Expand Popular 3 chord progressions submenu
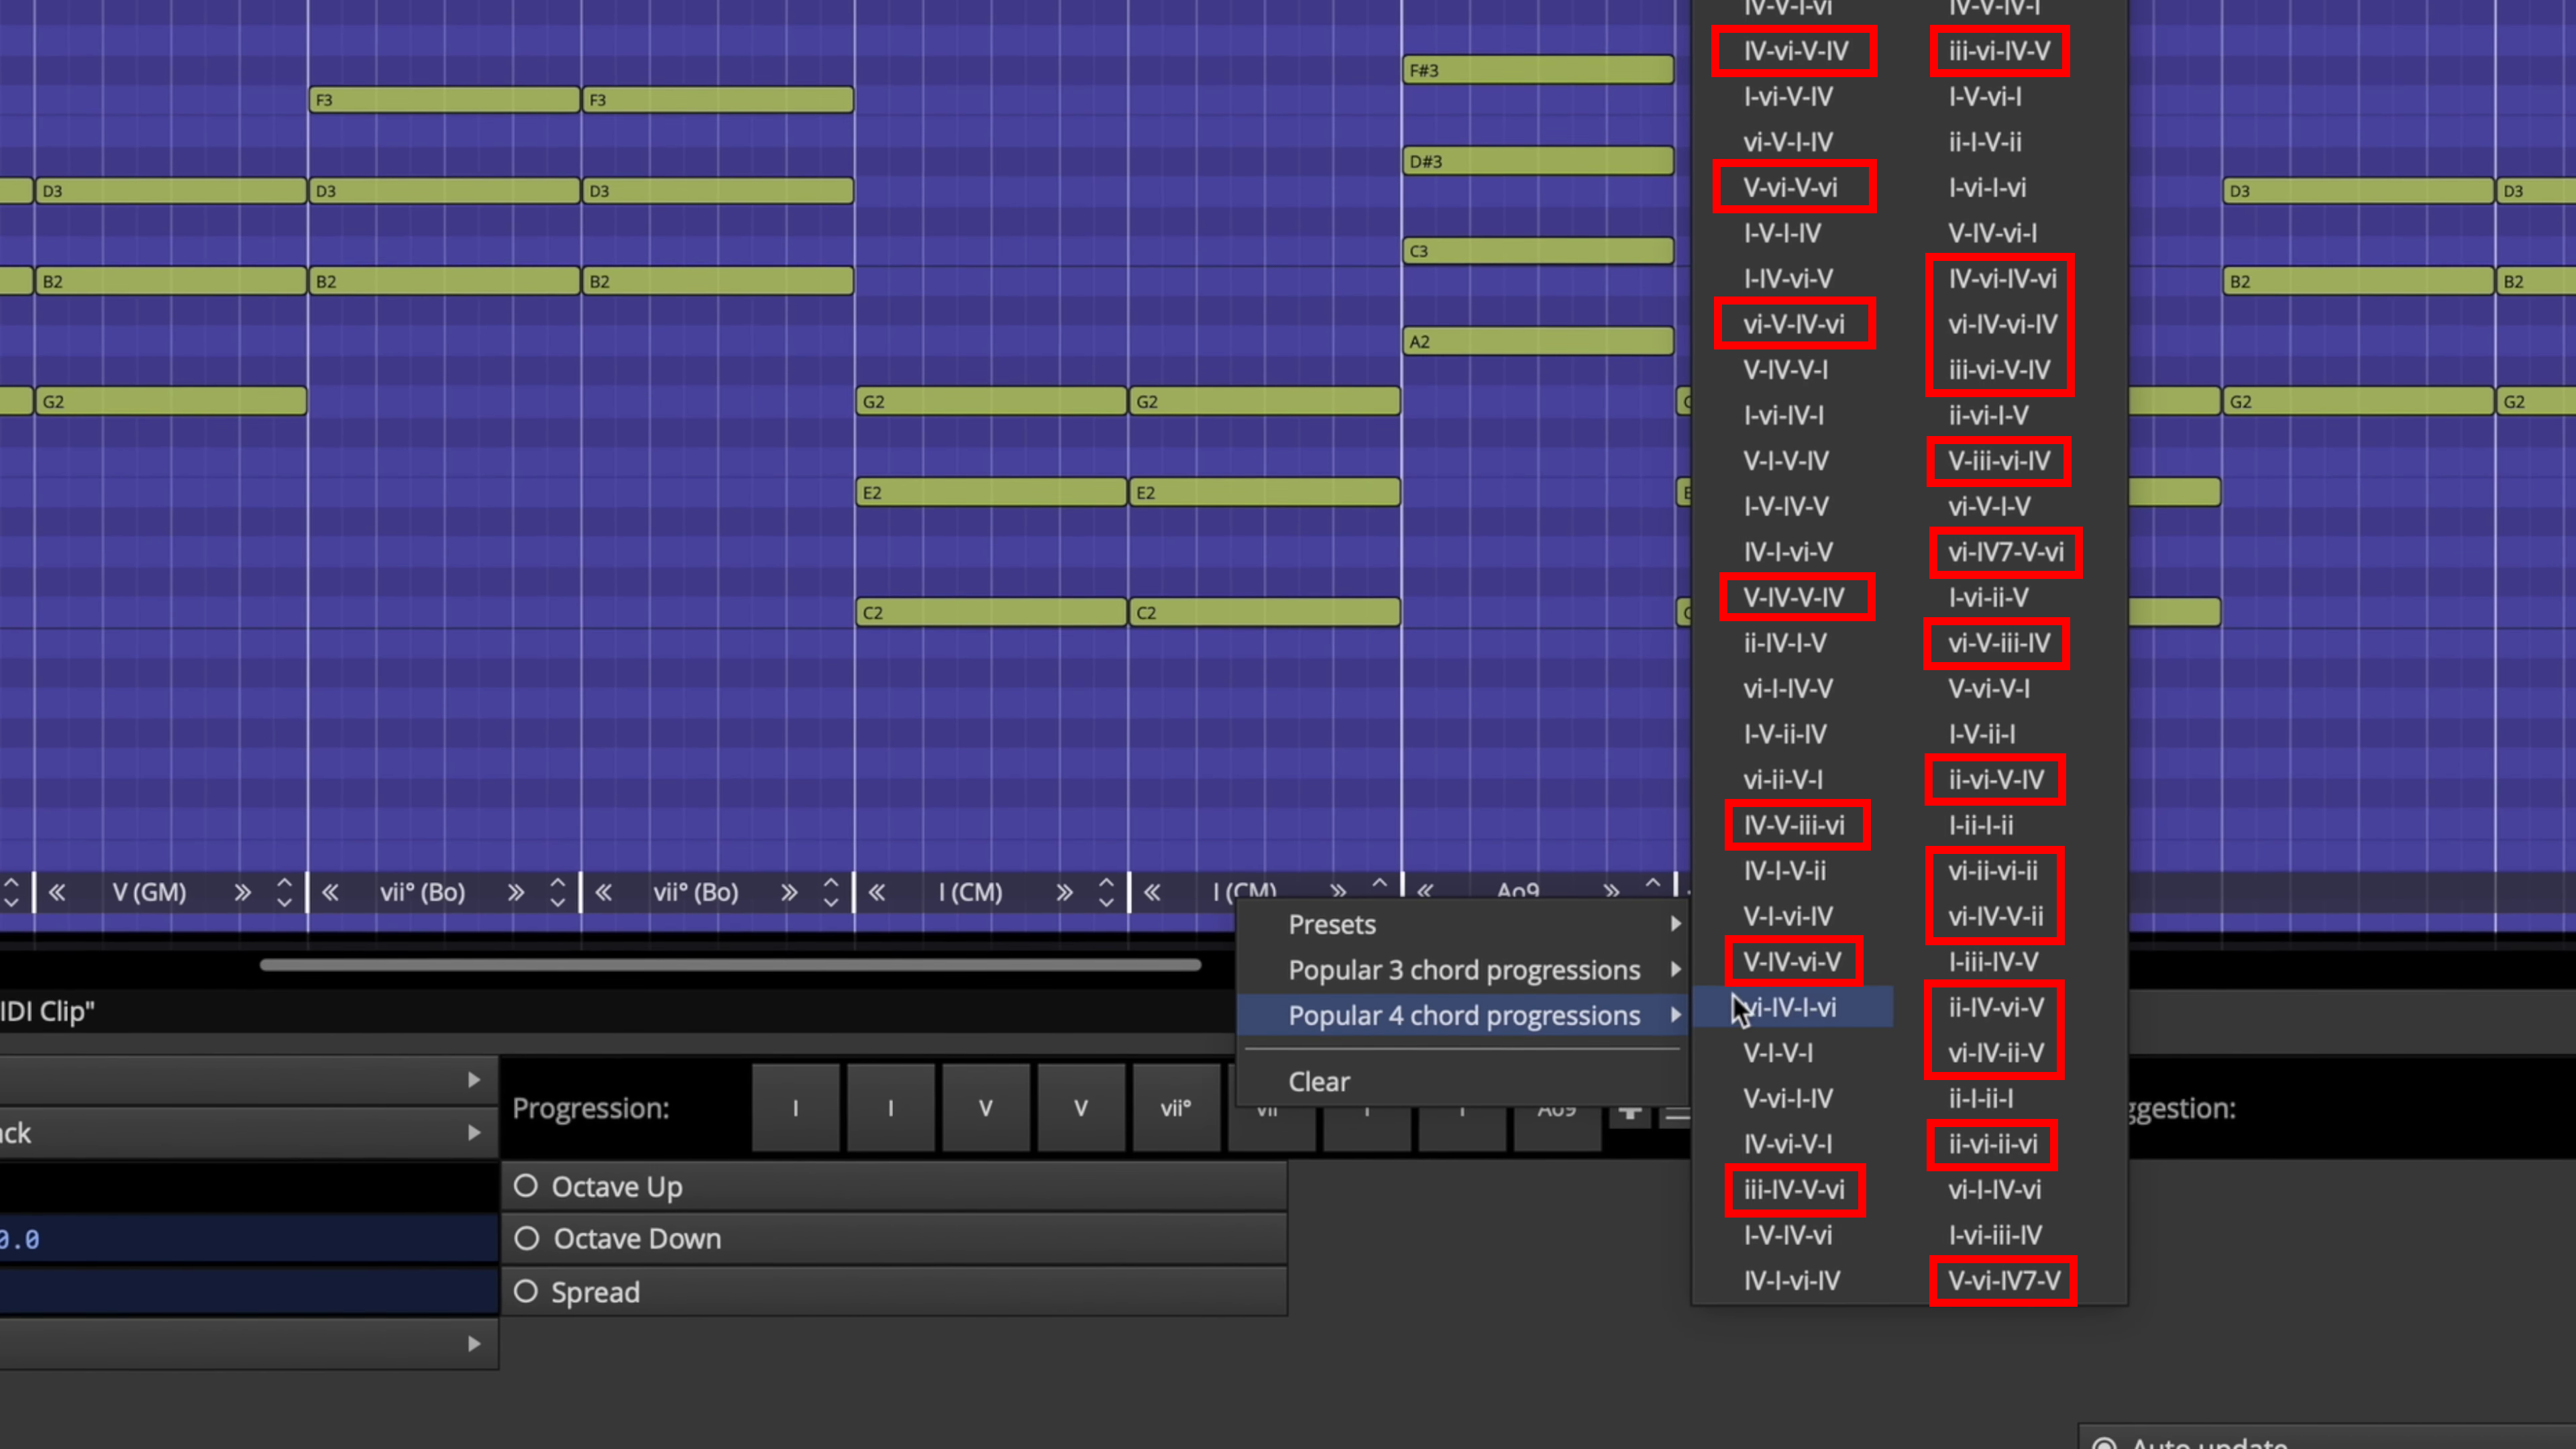Viewport: 2576px width, 1449px height. click(x=1464, y=970)
